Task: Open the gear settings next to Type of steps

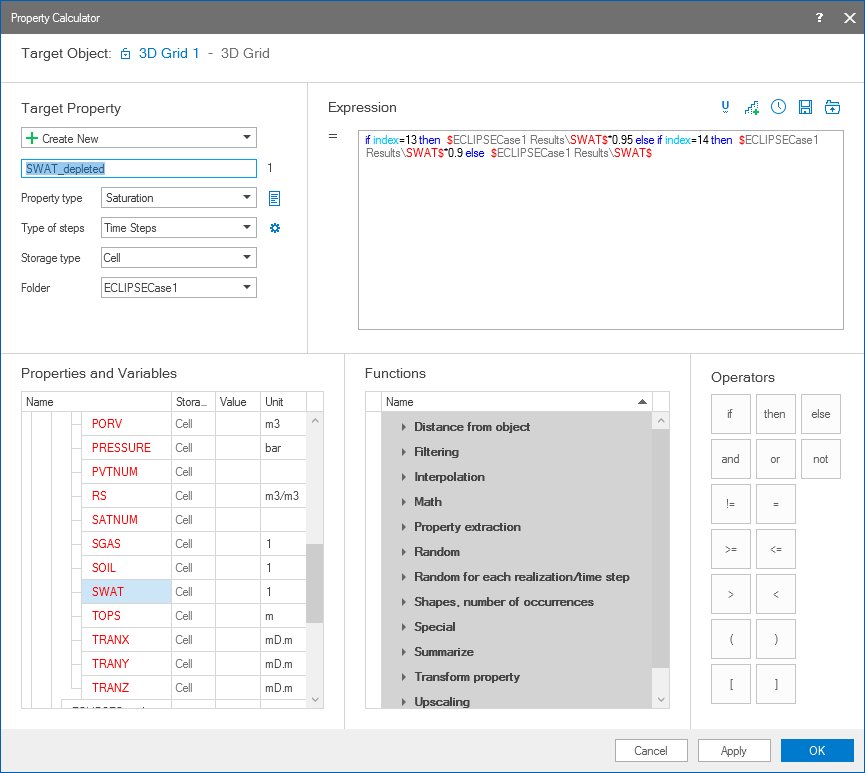Action: coord(275,228)
